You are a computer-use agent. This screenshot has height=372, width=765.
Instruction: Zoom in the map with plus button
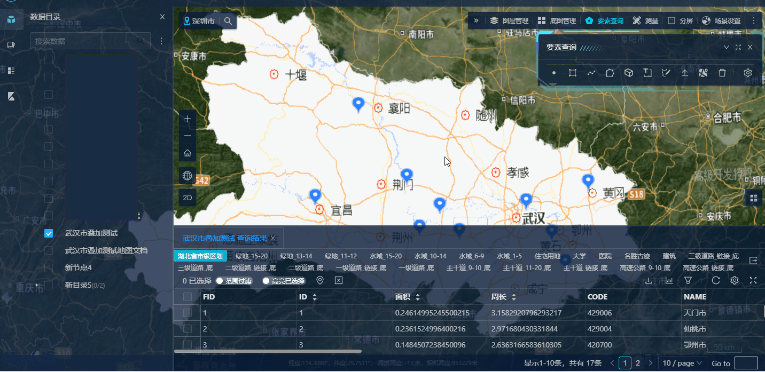coord(187,119)
